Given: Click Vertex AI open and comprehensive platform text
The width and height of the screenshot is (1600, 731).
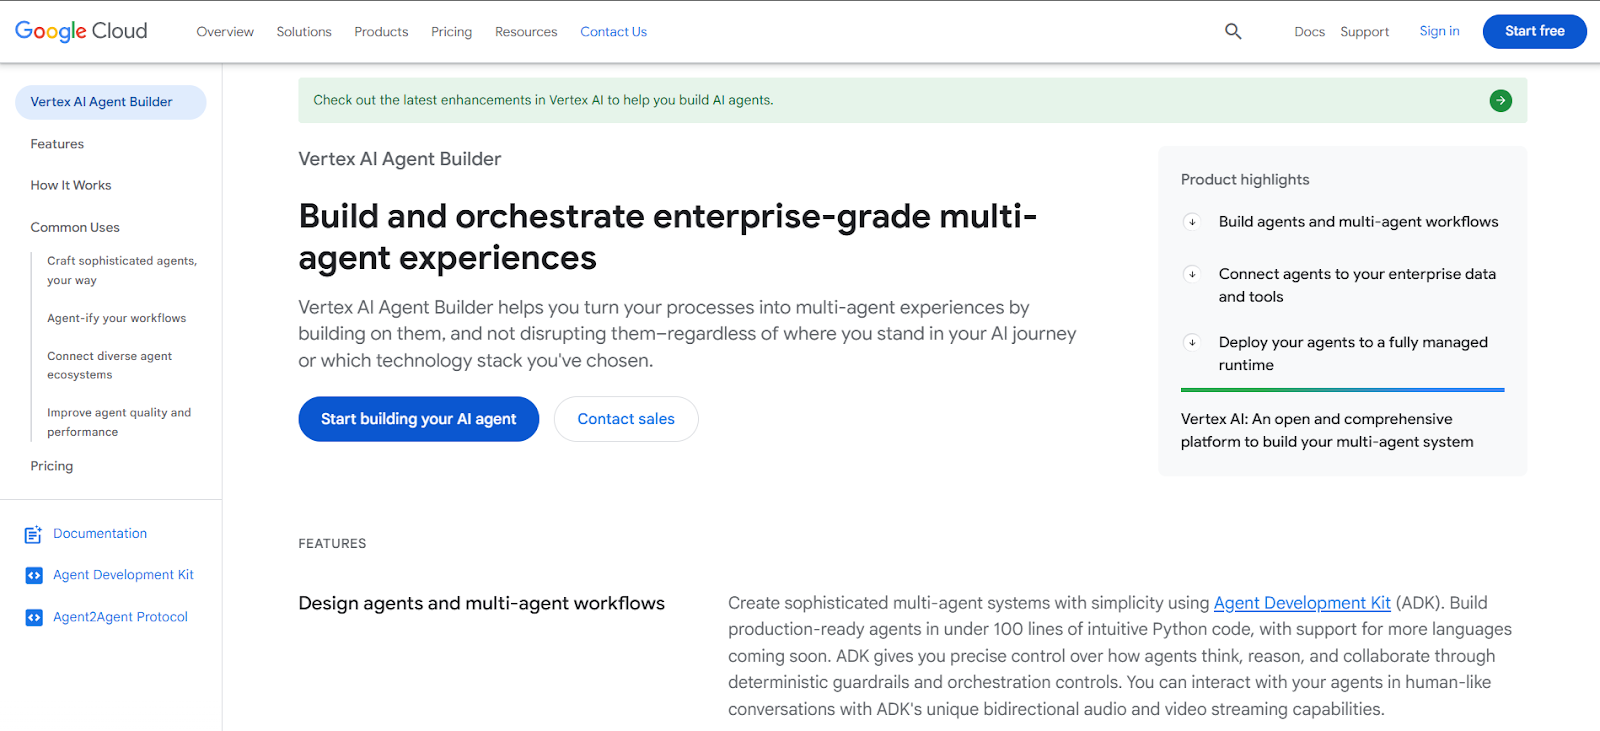Looking at the screenshot, I should (1327, 430).
